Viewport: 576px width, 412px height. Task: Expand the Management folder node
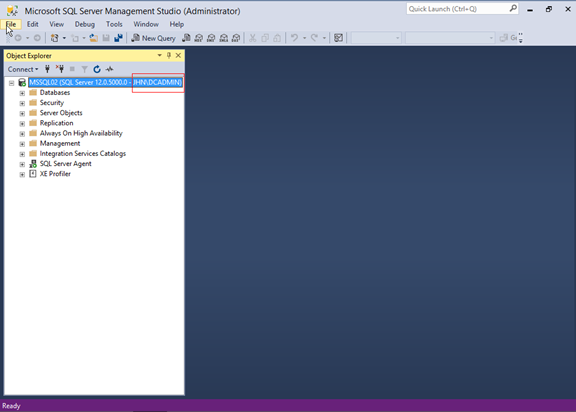(22, 144)
